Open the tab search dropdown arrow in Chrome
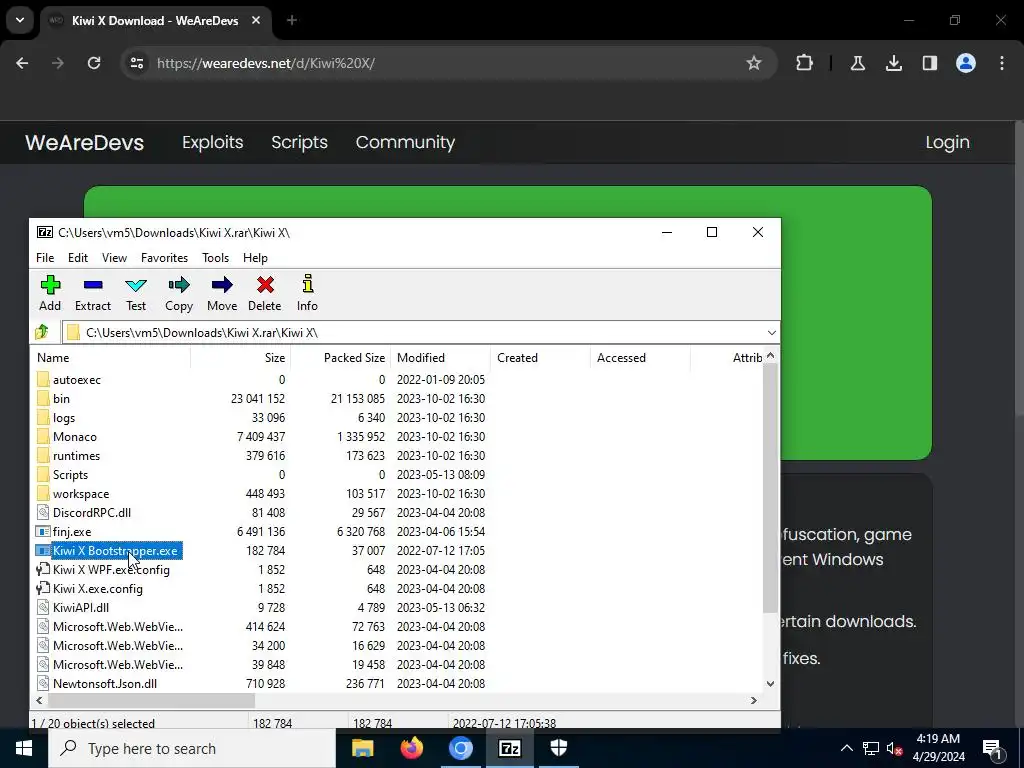The height and width of the screenshot is (768, 1024). (20, 20)
